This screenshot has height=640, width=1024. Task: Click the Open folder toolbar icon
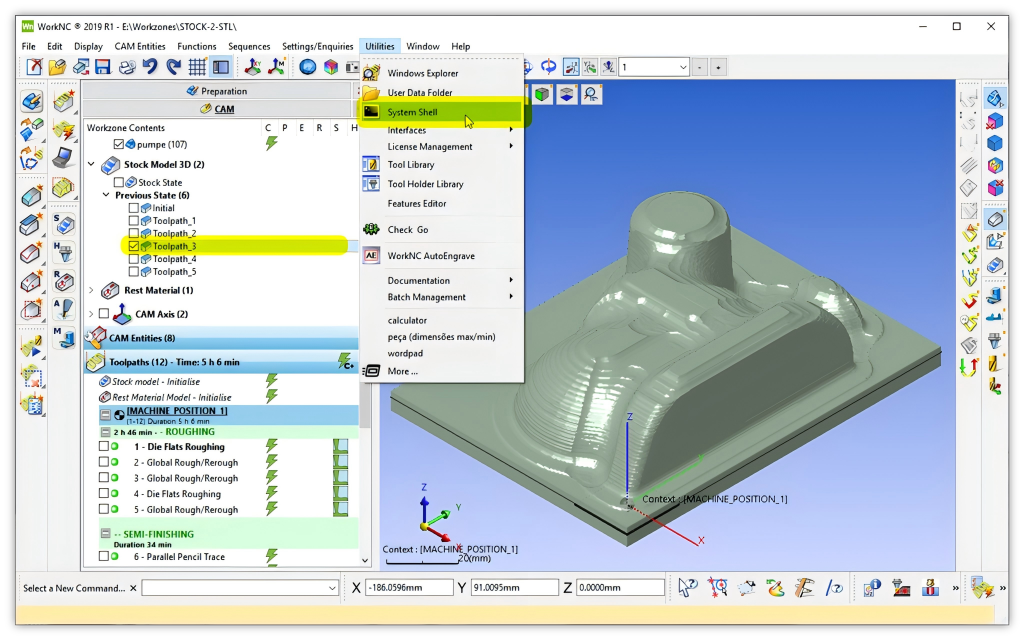click(57, 67)
